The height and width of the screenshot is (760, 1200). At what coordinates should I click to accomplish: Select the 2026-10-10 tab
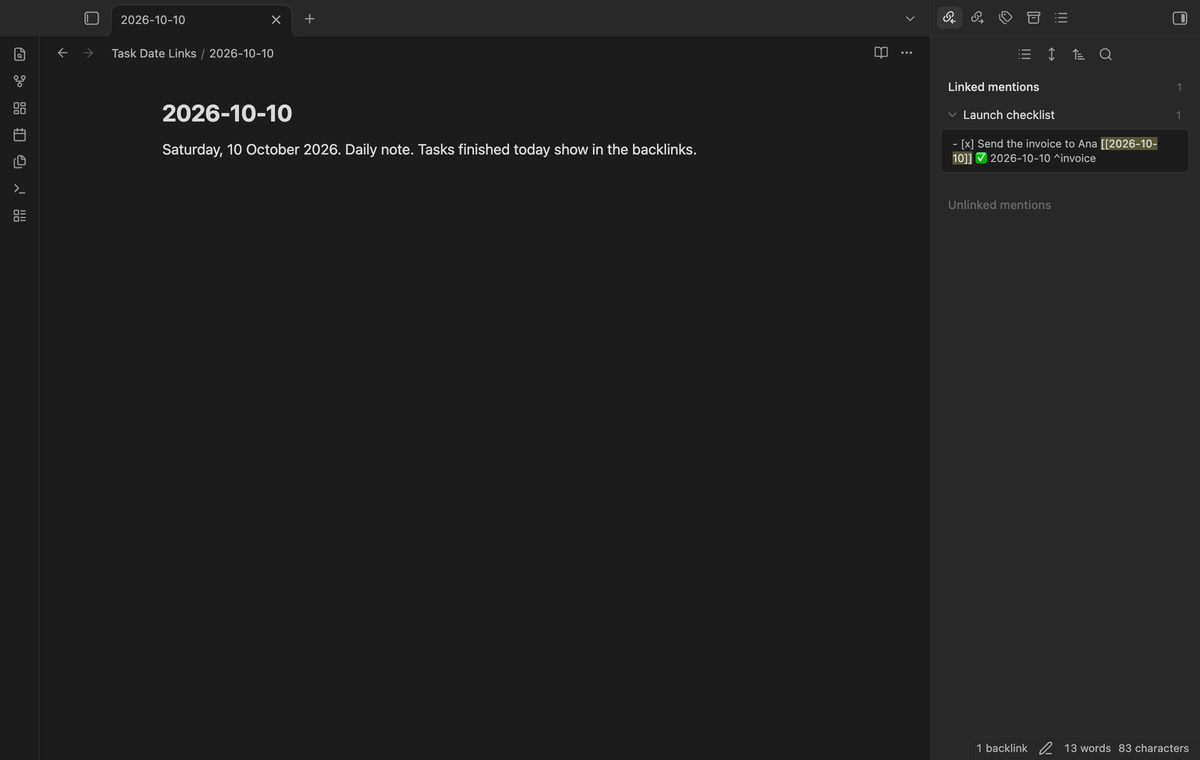(200, 19)
